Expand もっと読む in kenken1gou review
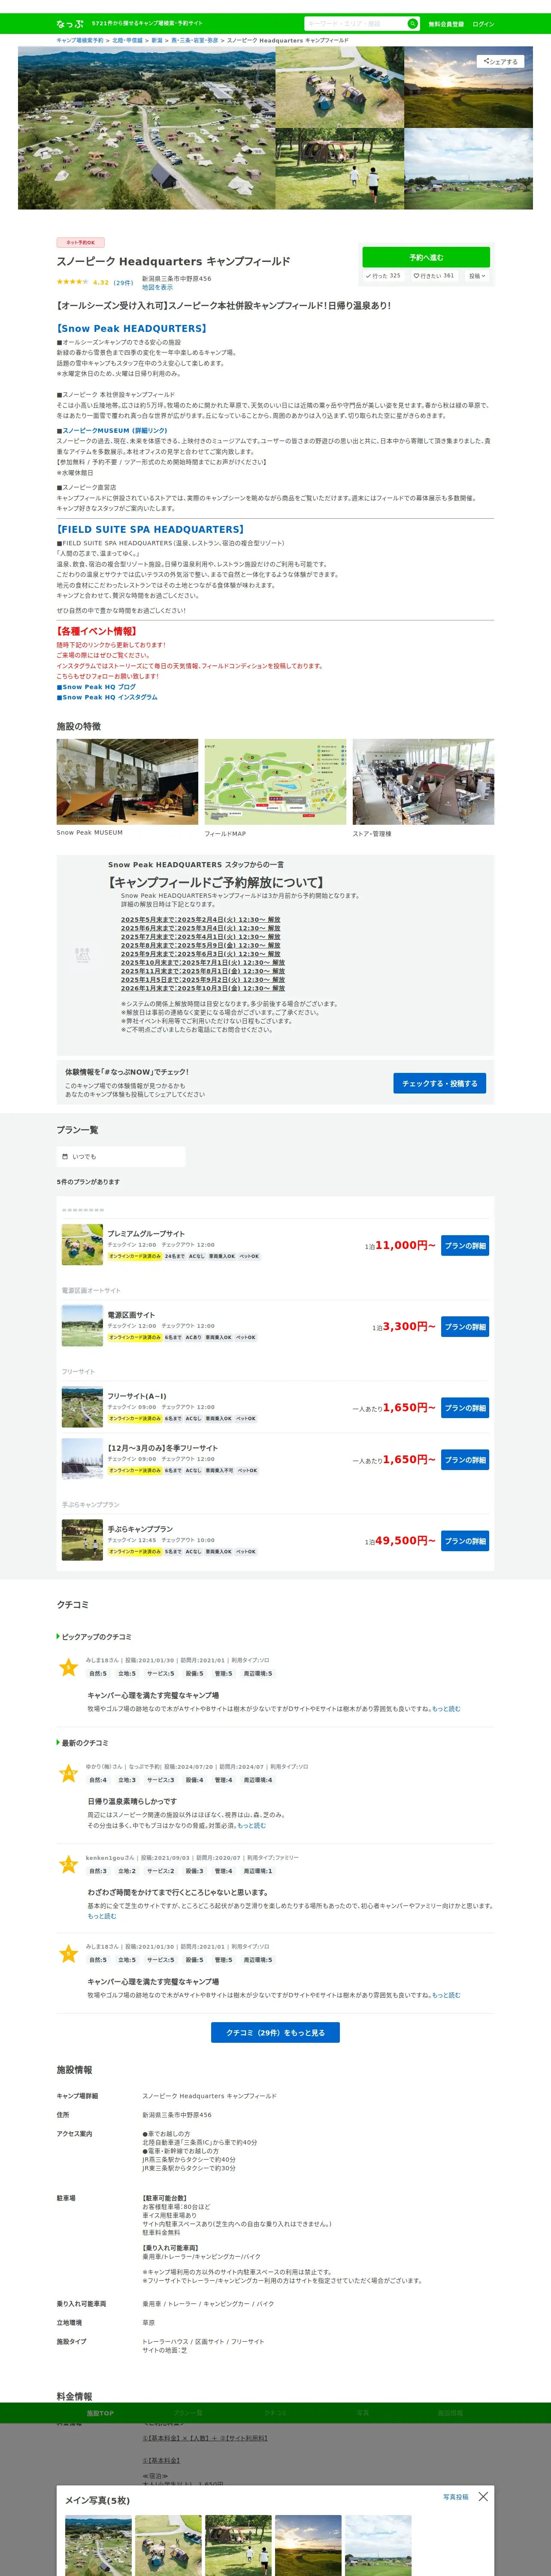 pos(102,1916)
